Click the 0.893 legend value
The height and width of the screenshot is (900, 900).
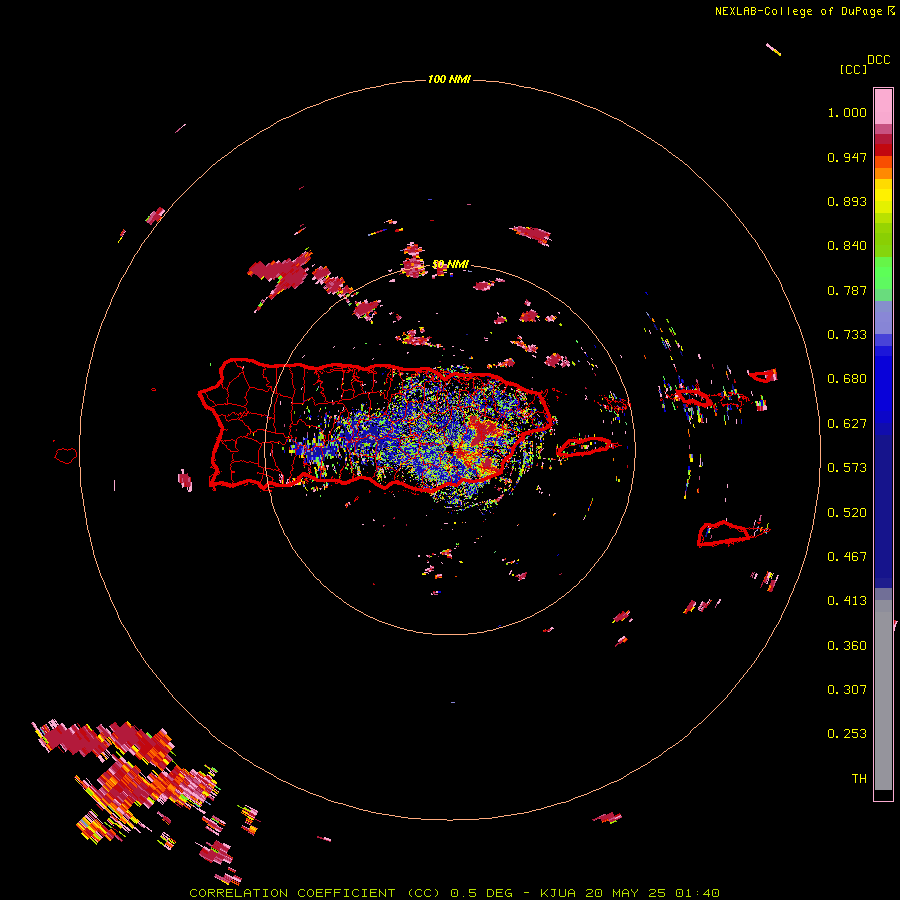point(847,201)
